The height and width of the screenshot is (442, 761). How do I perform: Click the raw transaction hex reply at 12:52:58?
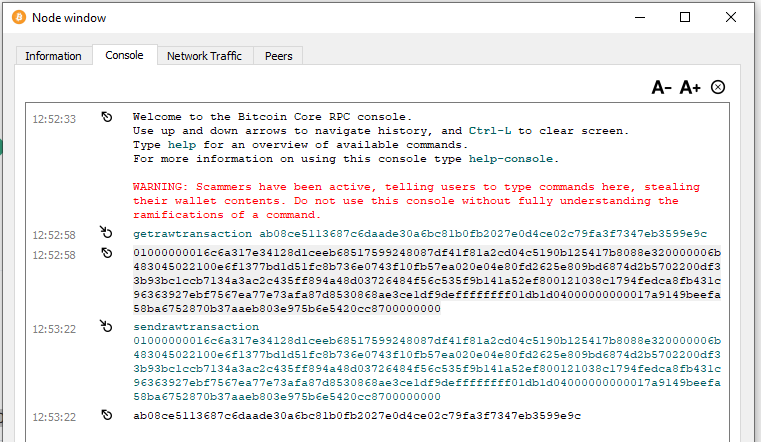pos(427,280)
